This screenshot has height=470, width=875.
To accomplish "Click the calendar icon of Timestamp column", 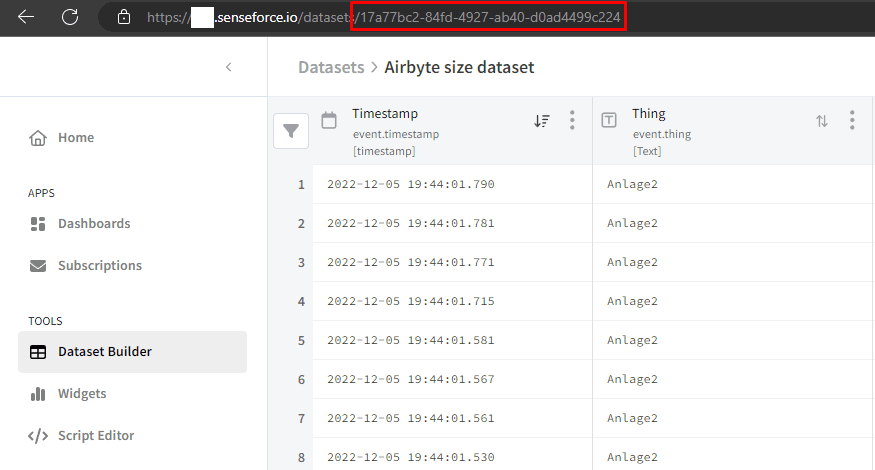I will (x=329, y=120).
